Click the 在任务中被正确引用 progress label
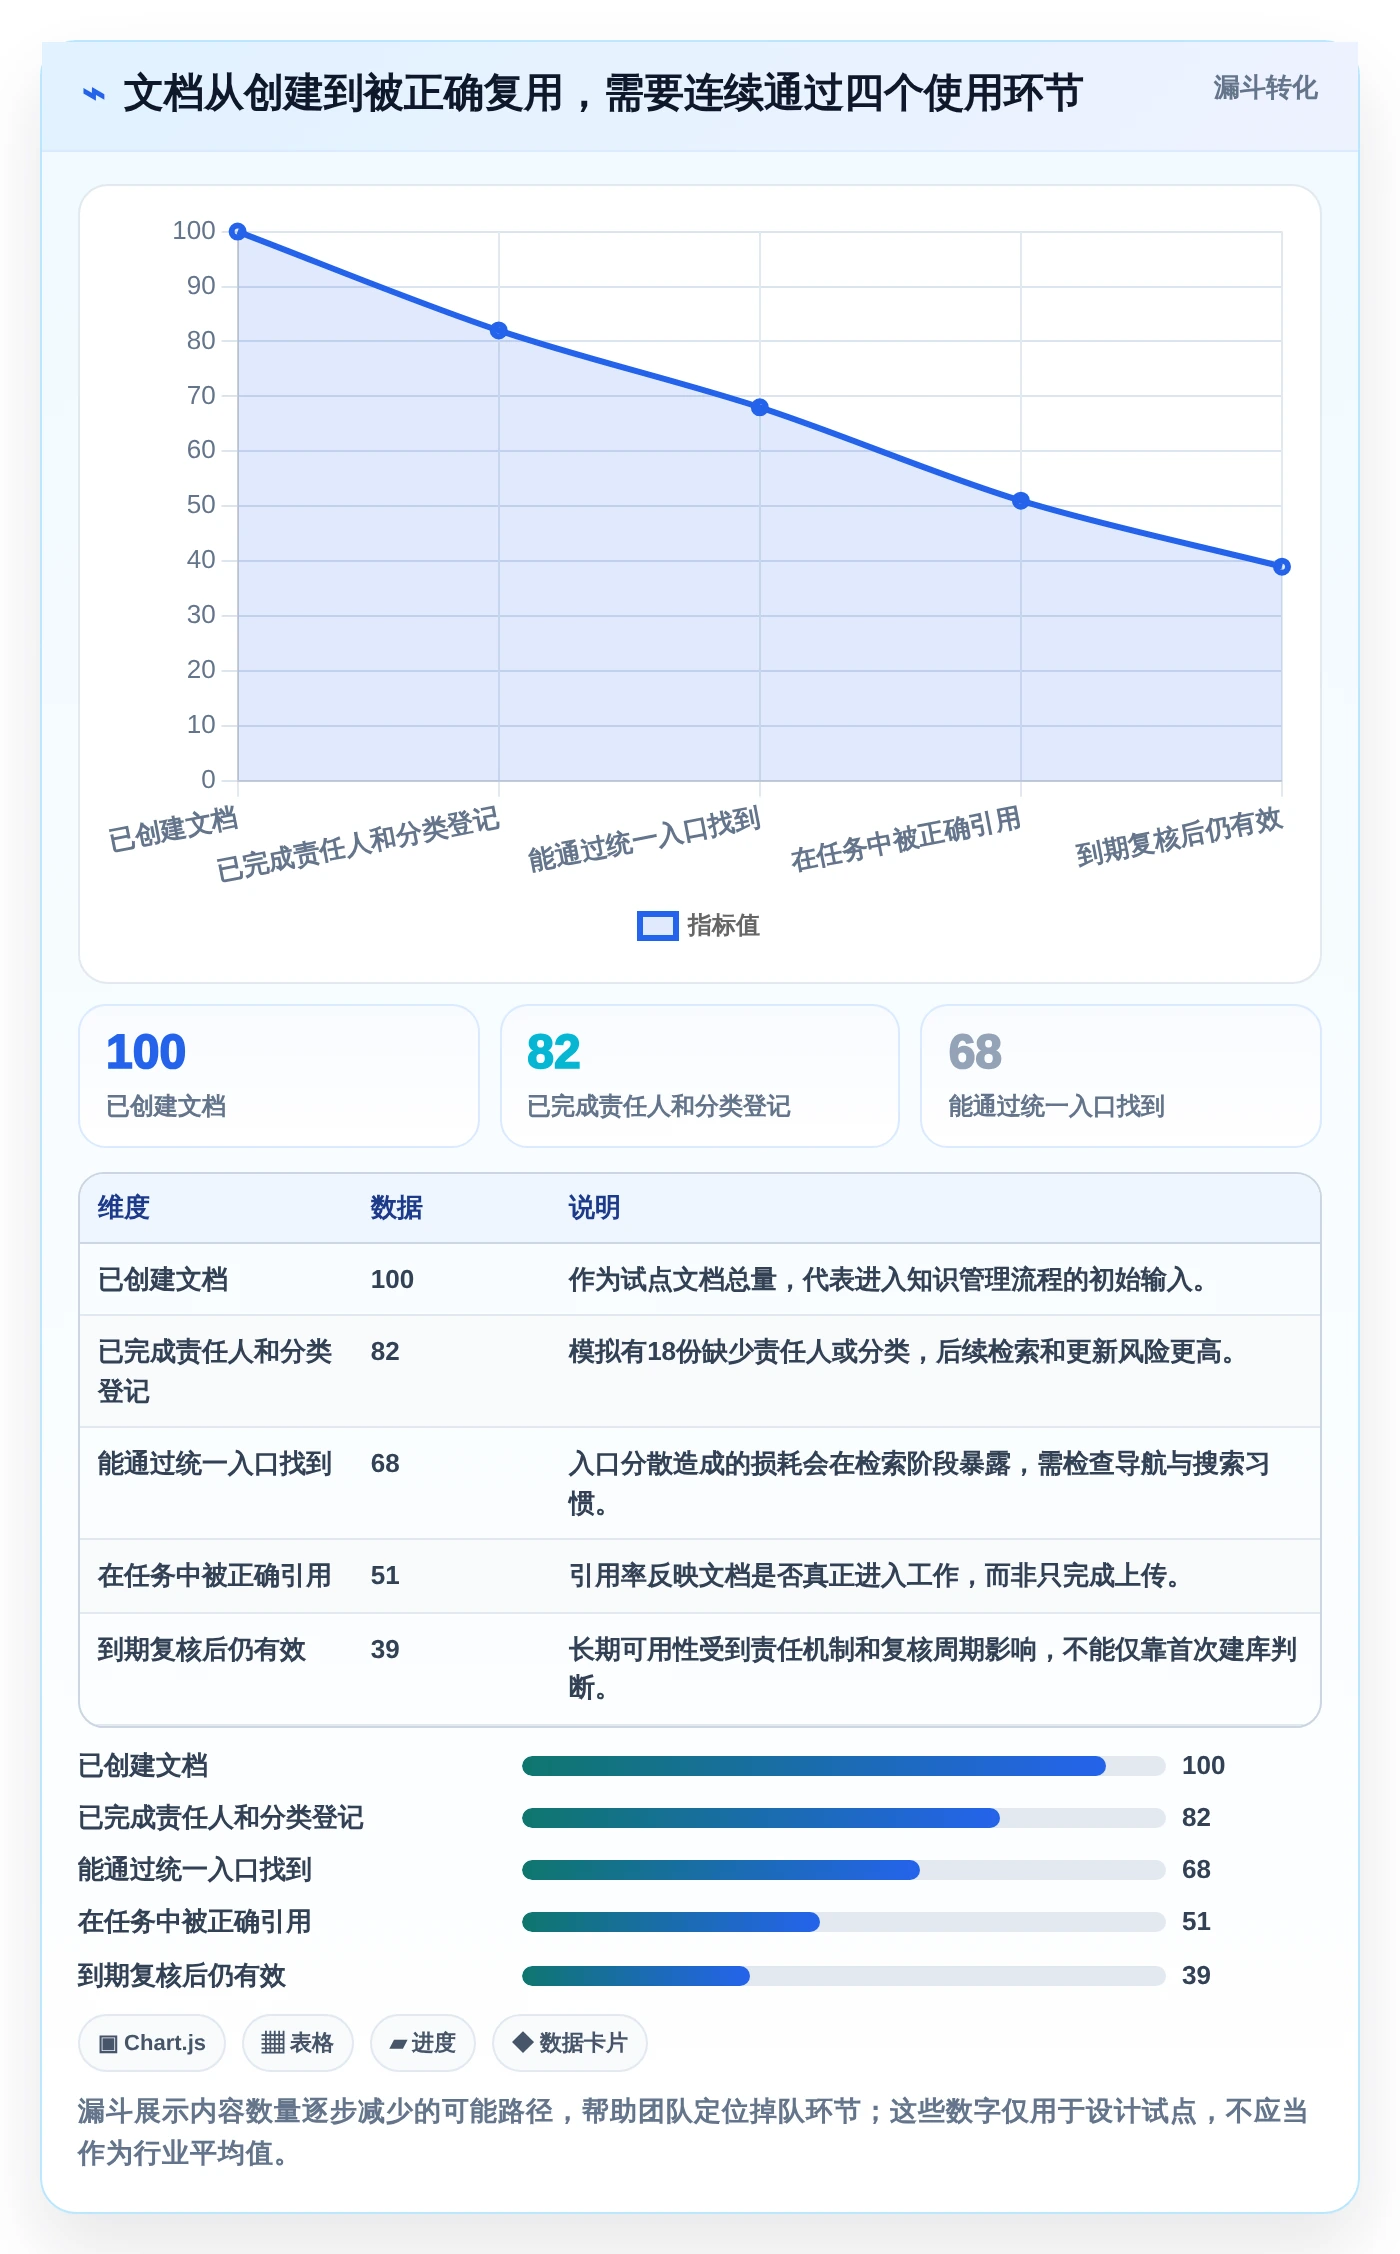This screenshot has height=2254, width=1400. coord(195,1922)
